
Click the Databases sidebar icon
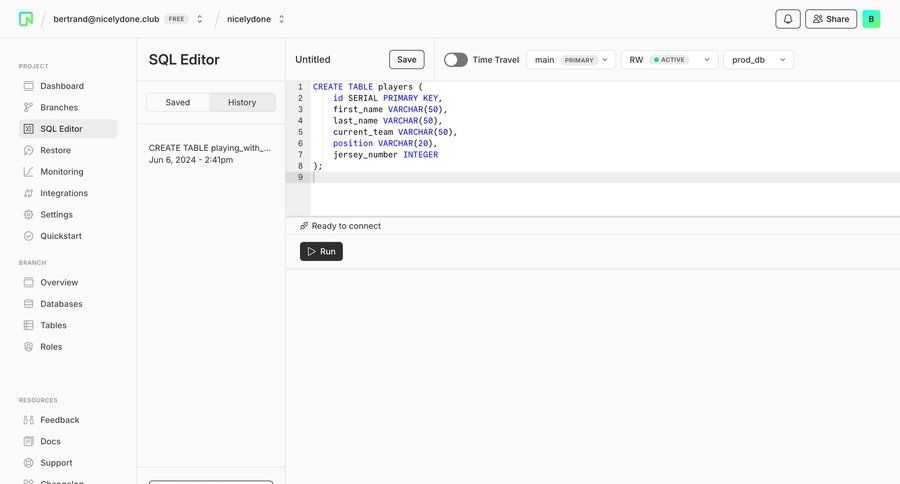pos(29,304)
